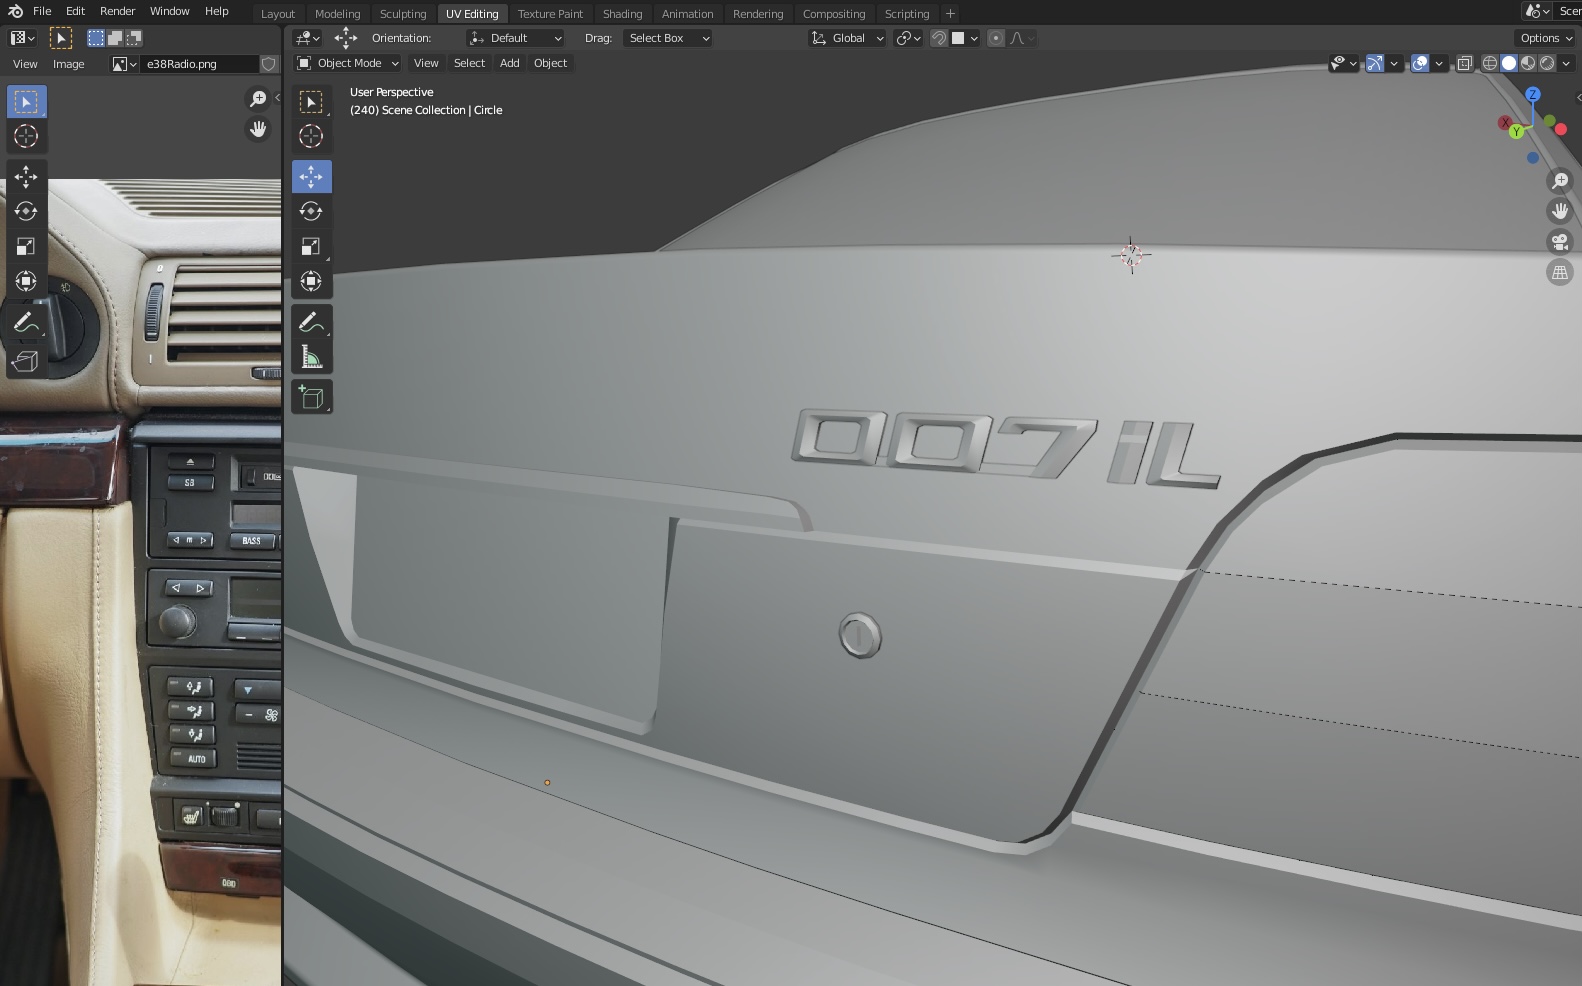Click the tweak select tool button in UV header
Viewport: 1582px width, 986px height.
[x=60, y=38]
